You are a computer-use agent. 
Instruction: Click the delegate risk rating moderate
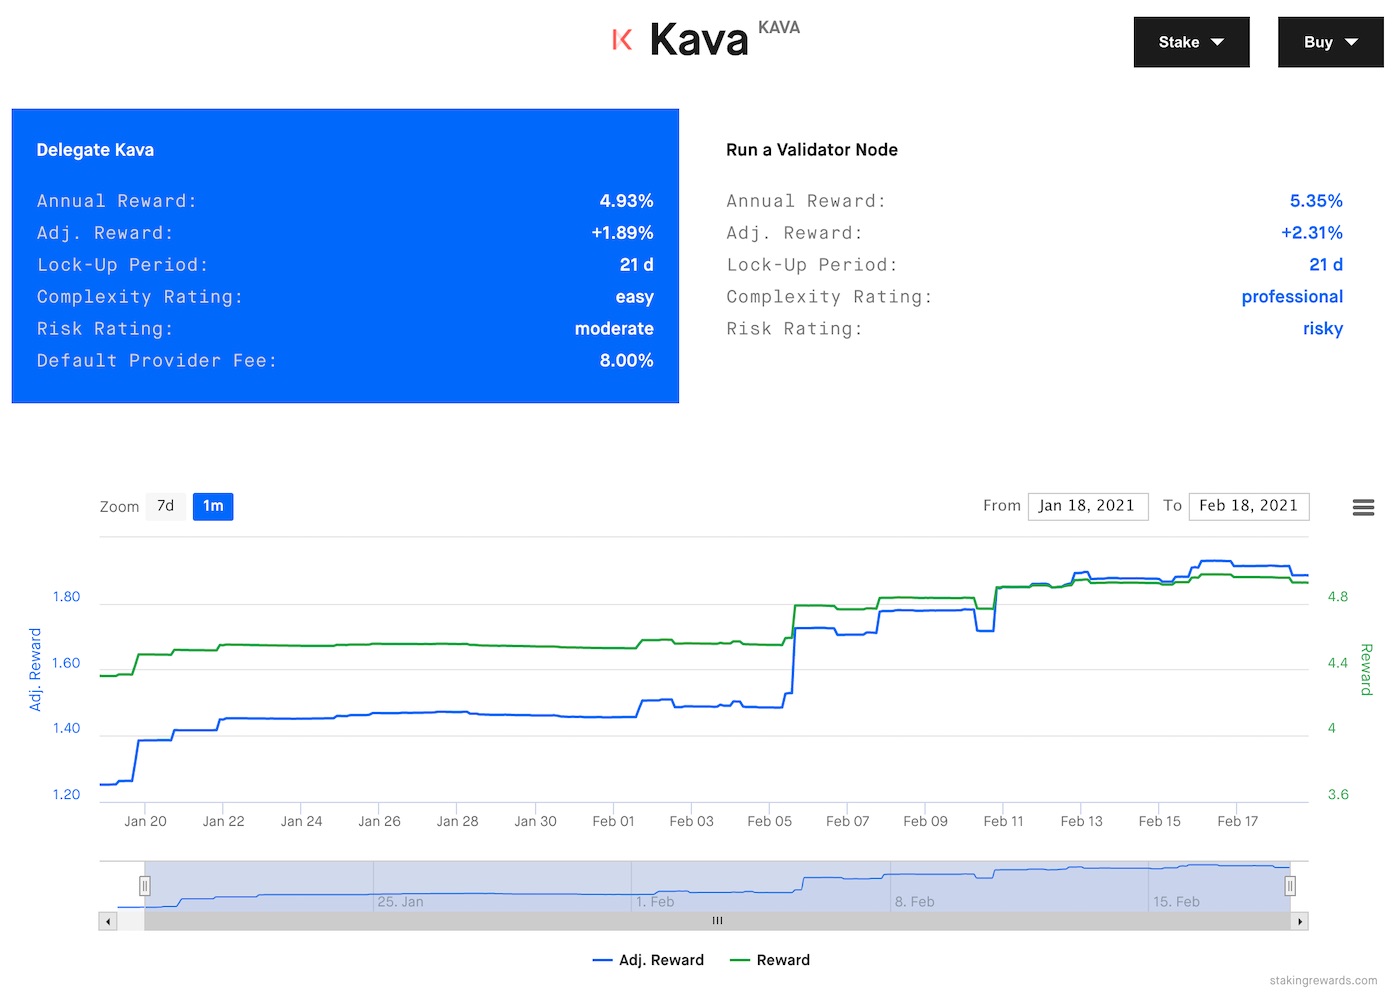click(614, 329)
